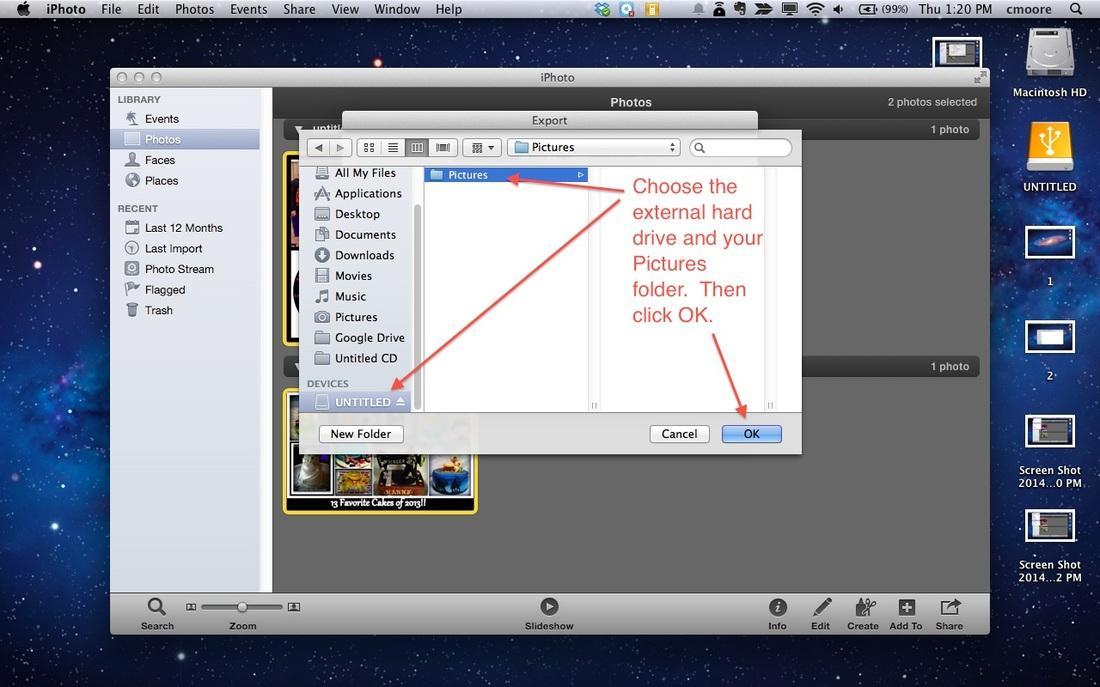Click the Search magnifier icon
Screen dimensions: 1100x687
157,607
